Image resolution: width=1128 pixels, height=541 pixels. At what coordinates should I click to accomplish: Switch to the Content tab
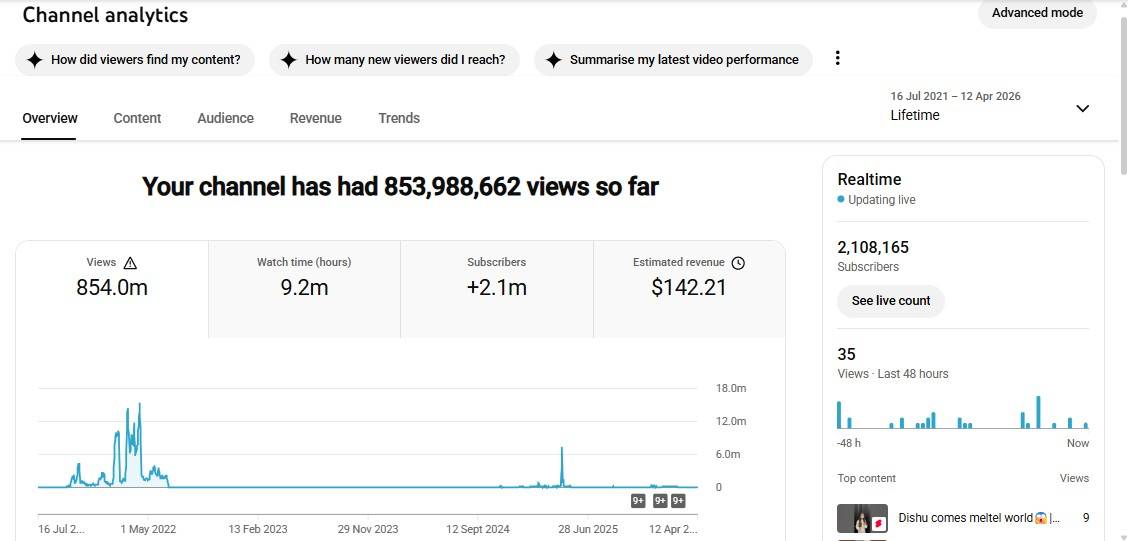137,118
